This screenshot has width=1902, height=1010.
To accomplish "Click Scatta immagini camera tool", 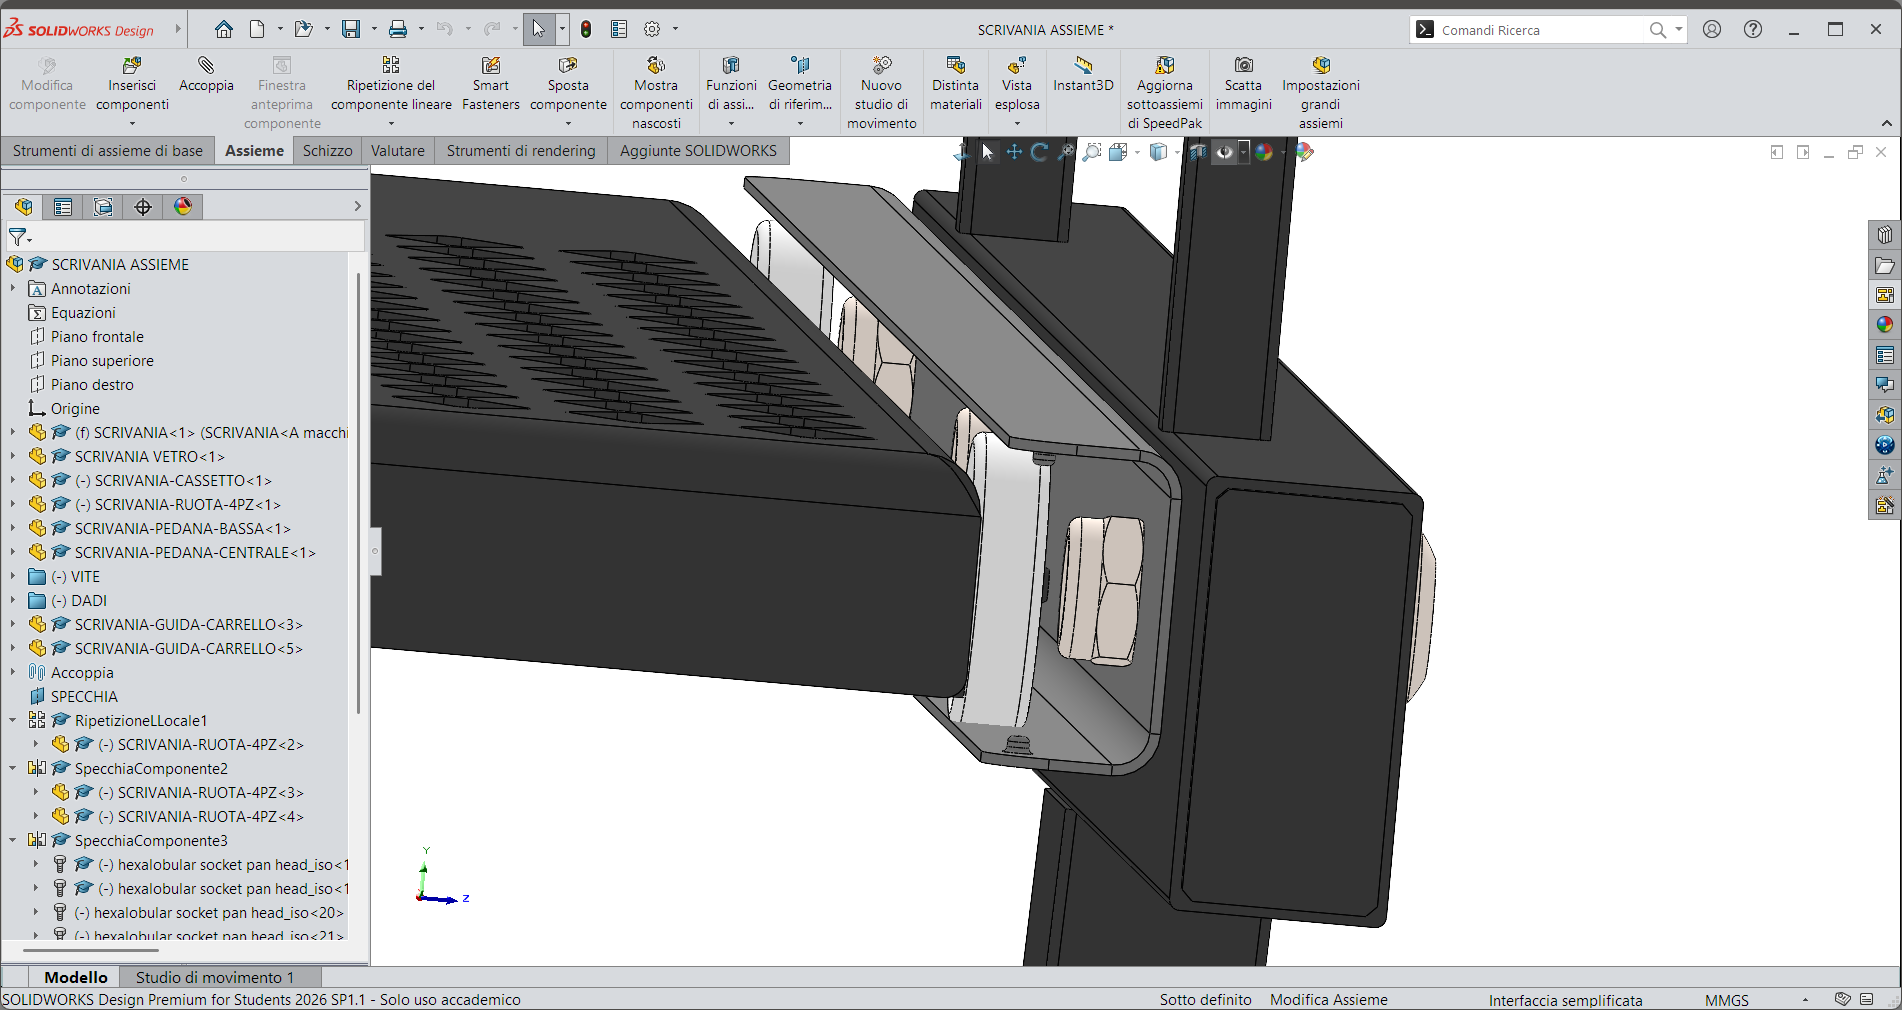I will click(1244, 84).
